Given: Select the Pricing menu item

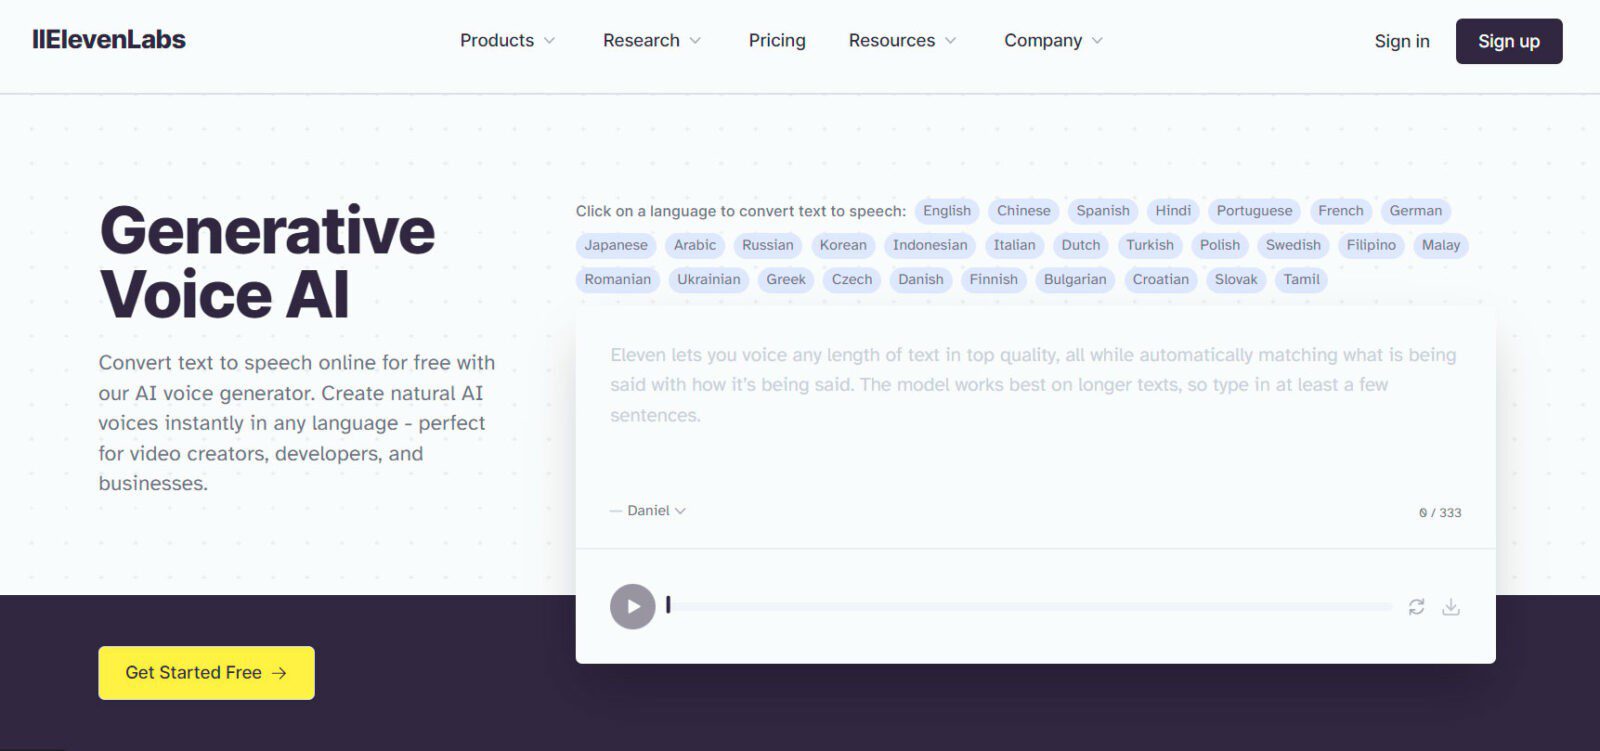Looking at the screenshot, I should coord(776,40).
